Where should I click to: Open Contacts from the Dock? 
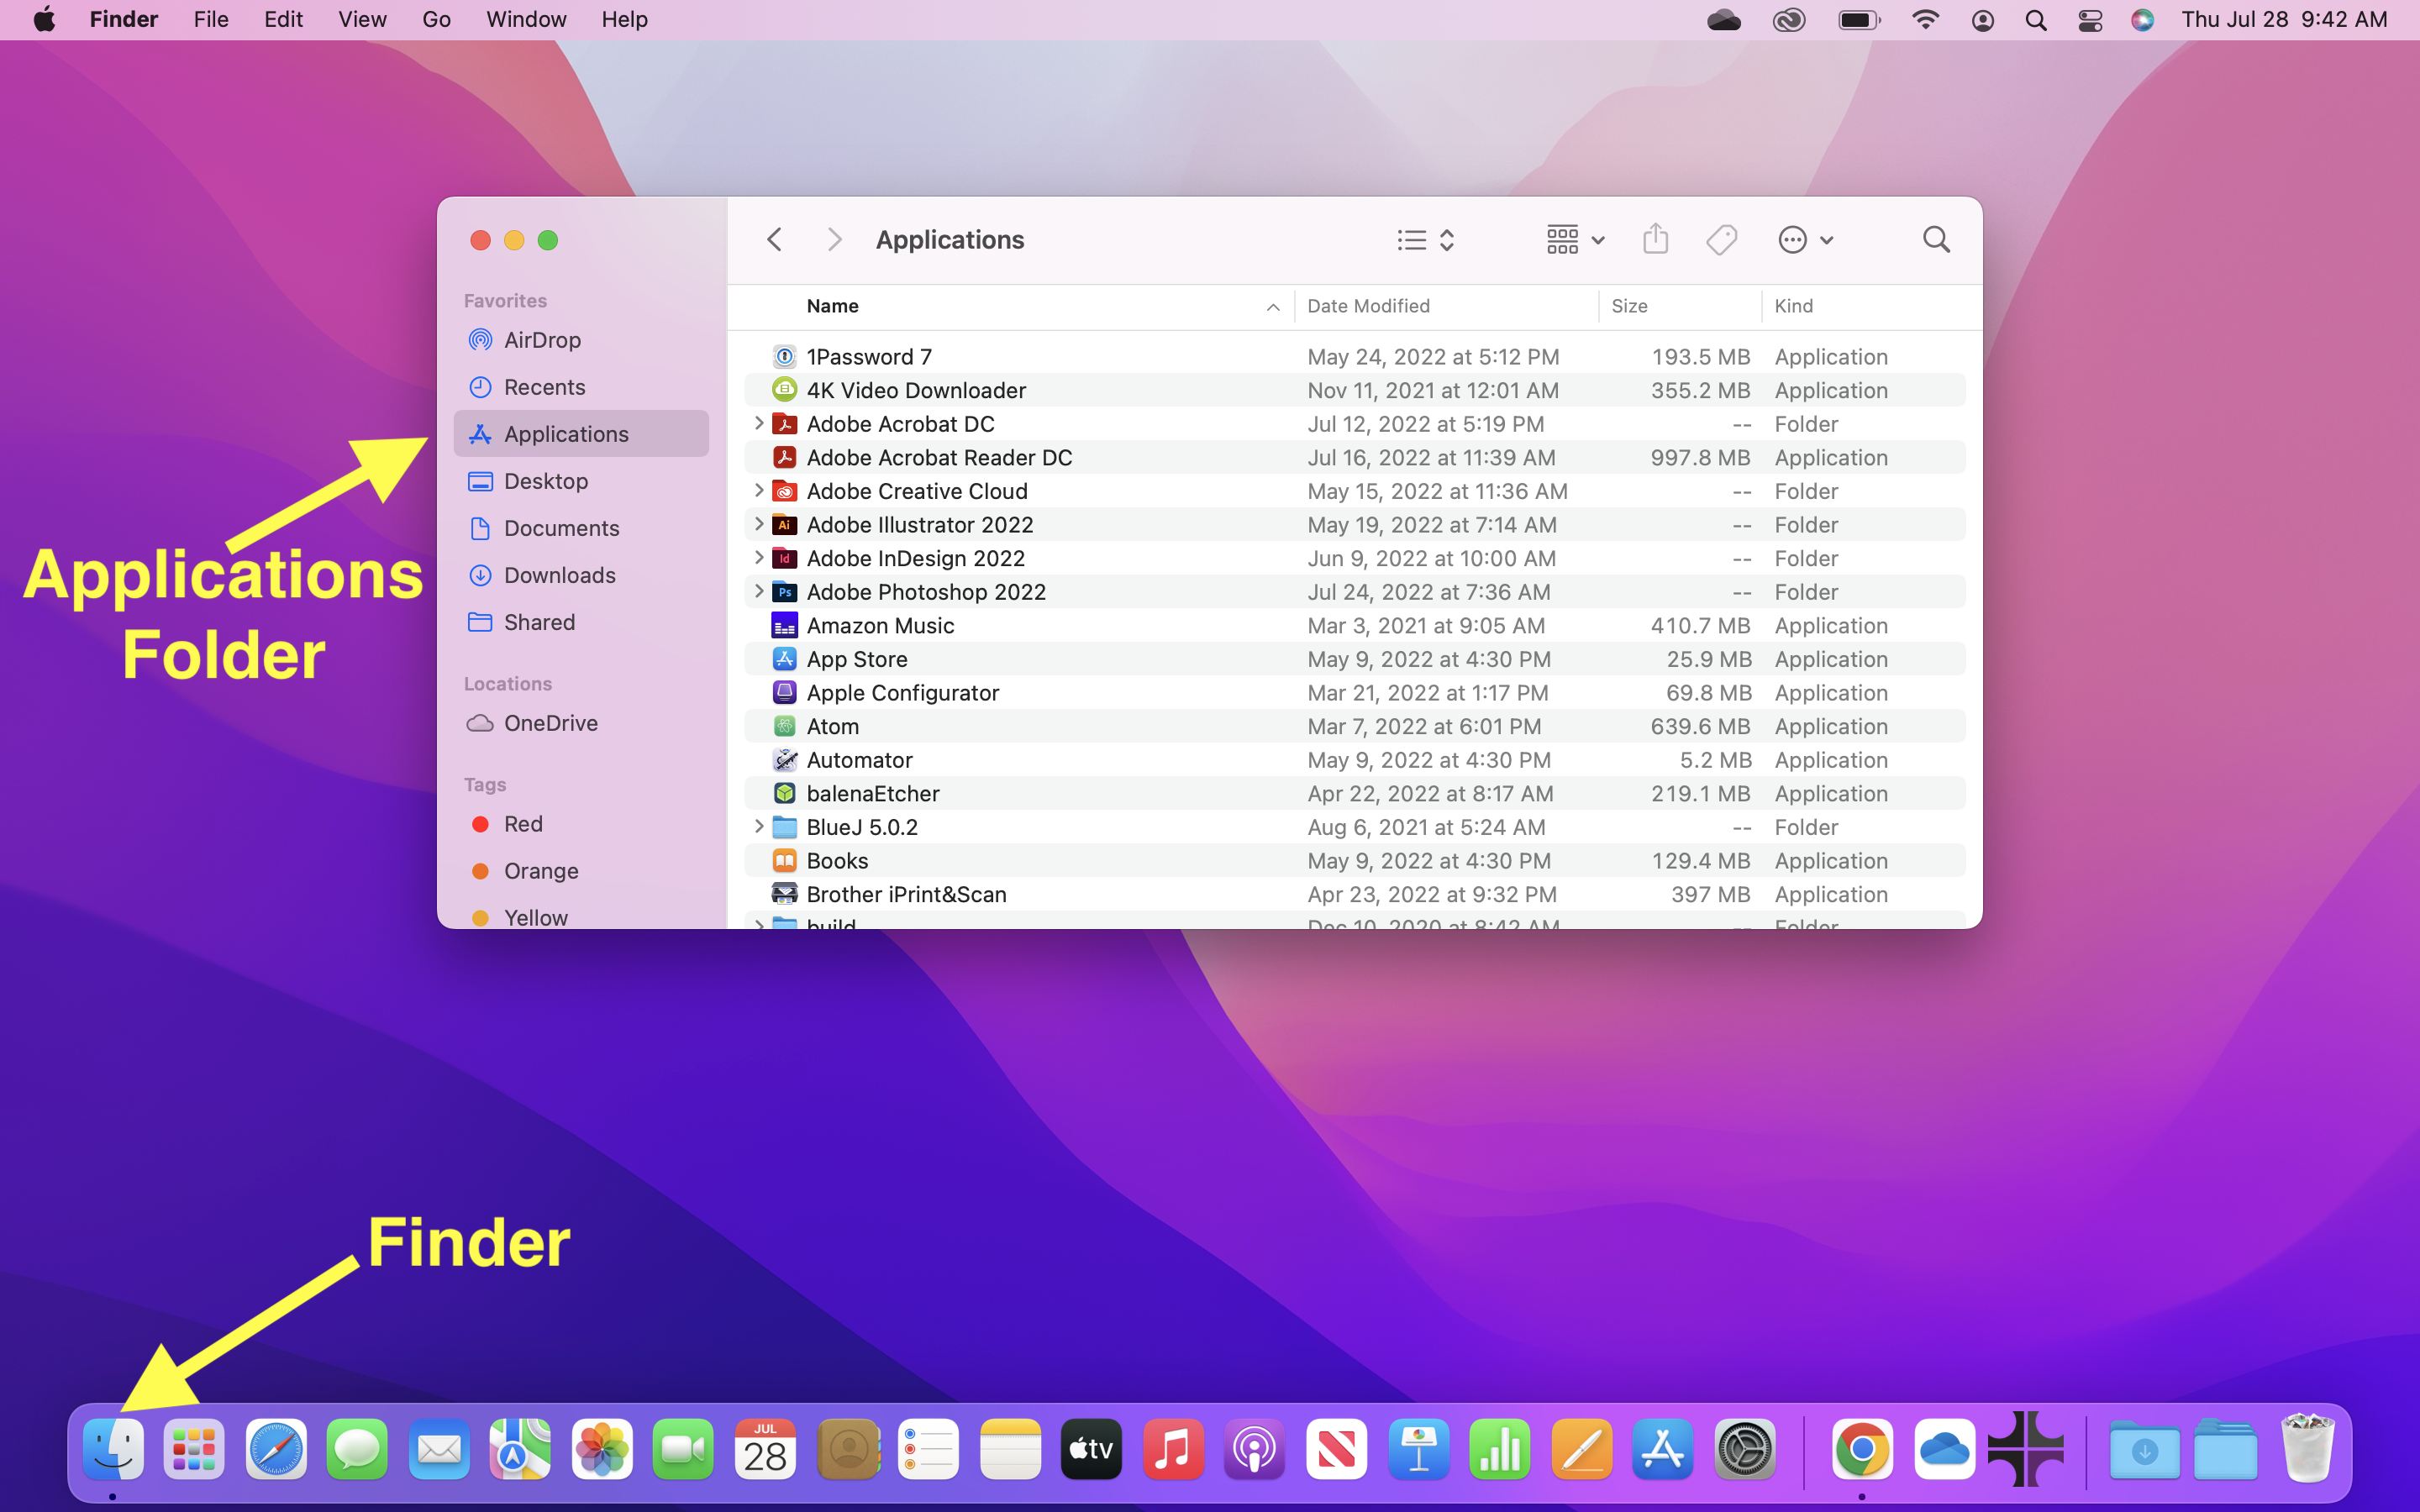click(x=848, y=1449)
